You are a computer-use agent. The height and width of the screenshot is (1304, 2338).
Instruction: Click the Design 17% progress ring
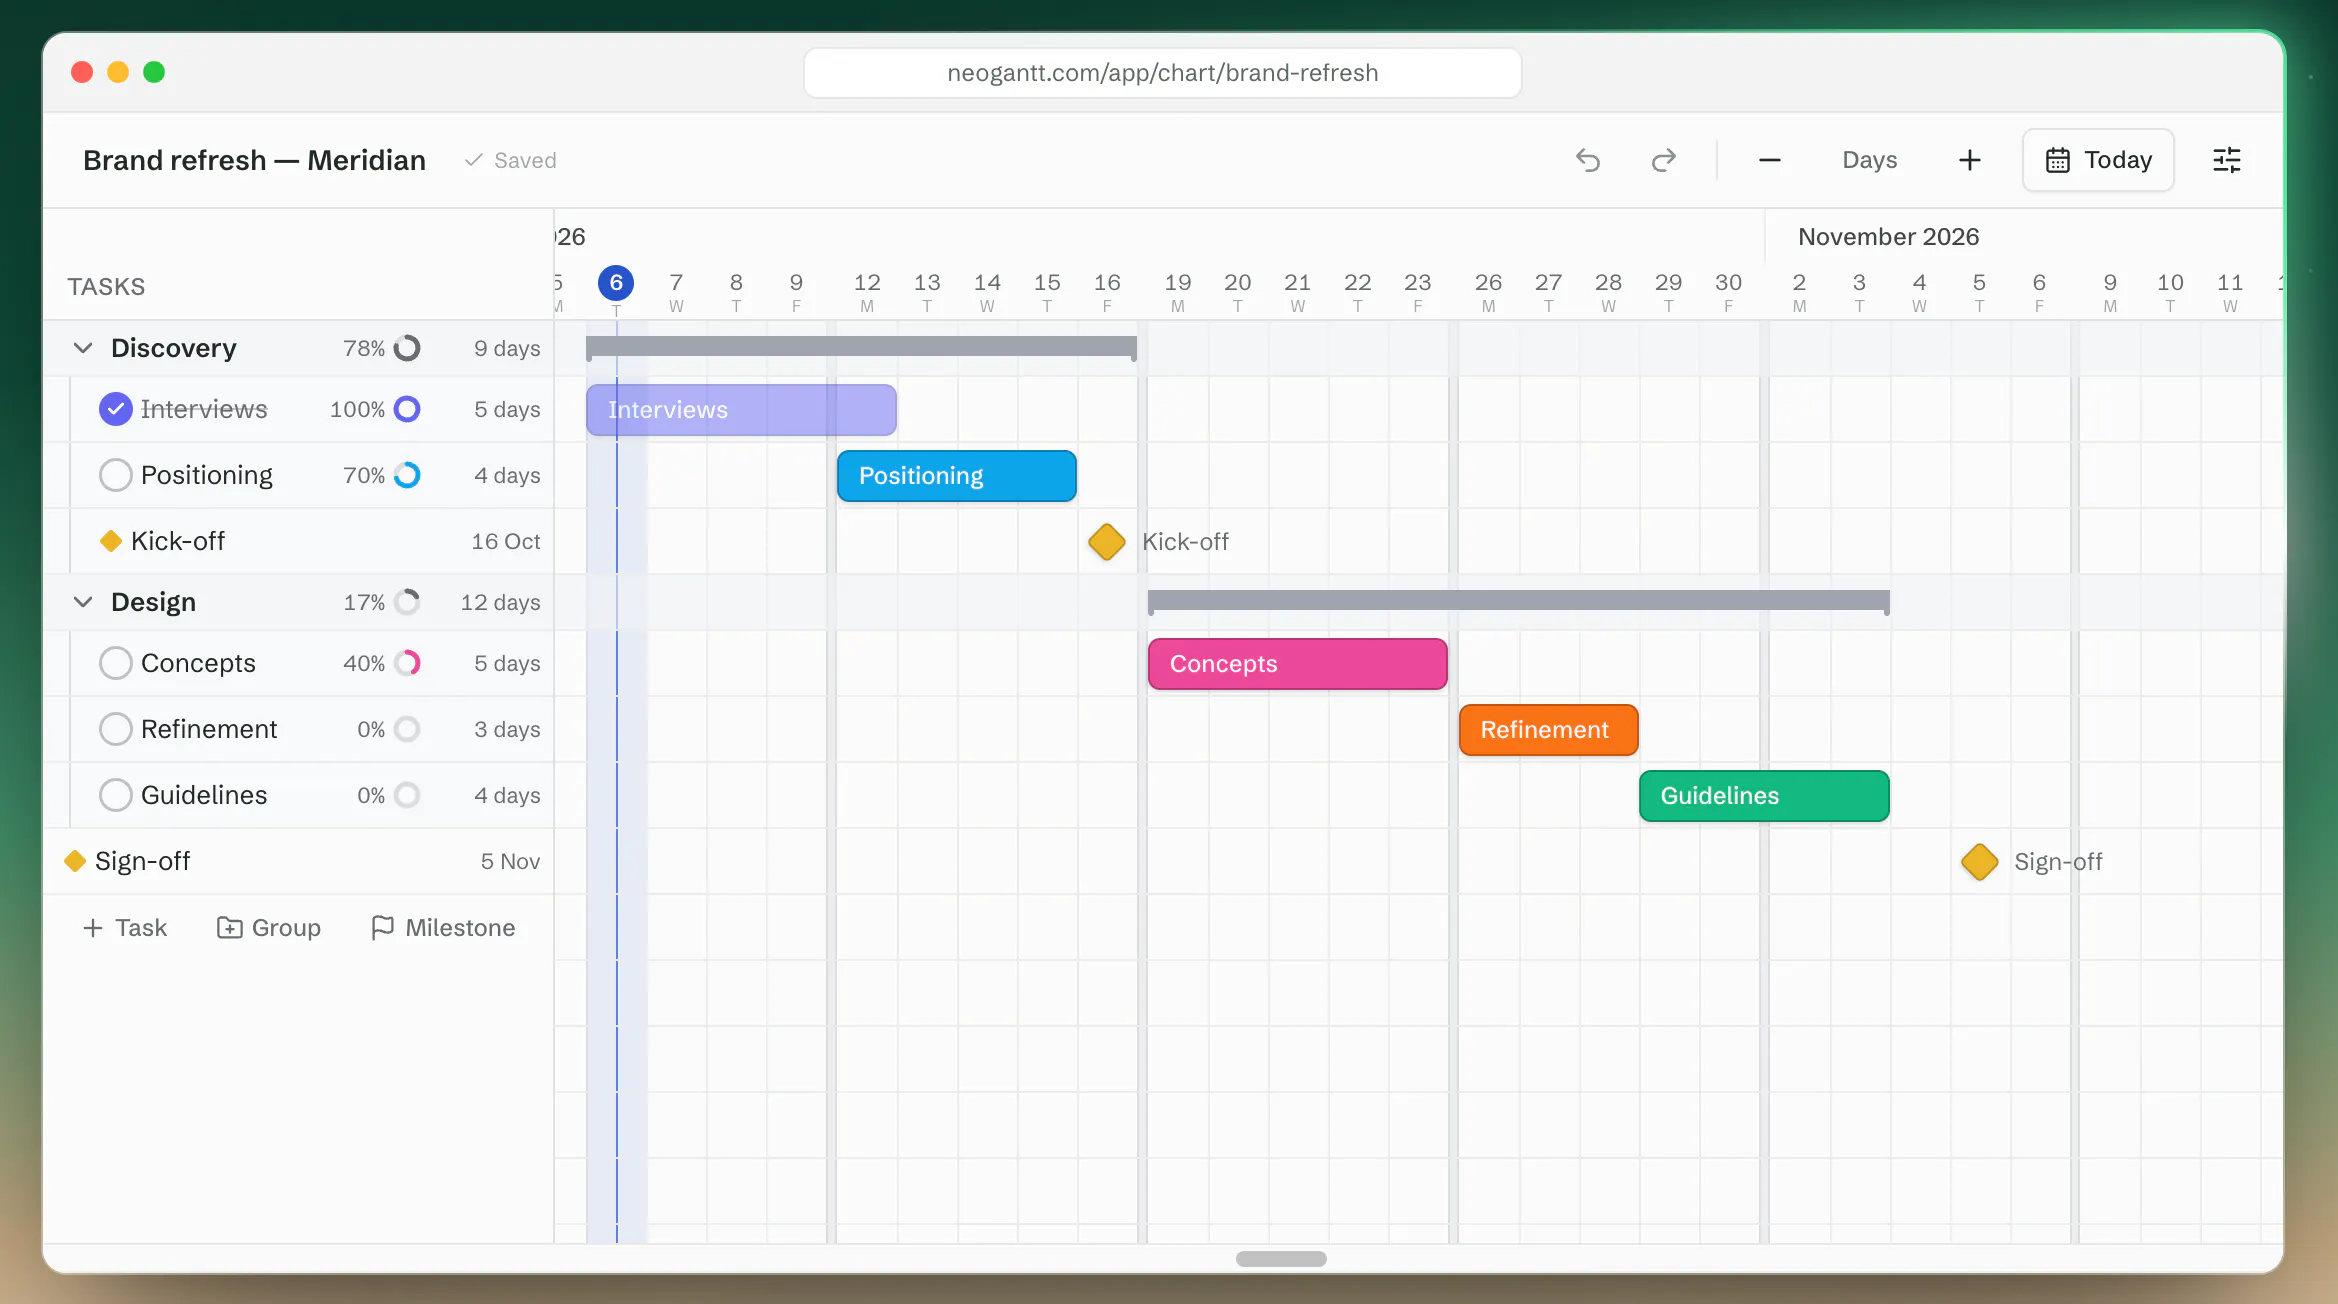pyautogui.click(x=407, y=602)
